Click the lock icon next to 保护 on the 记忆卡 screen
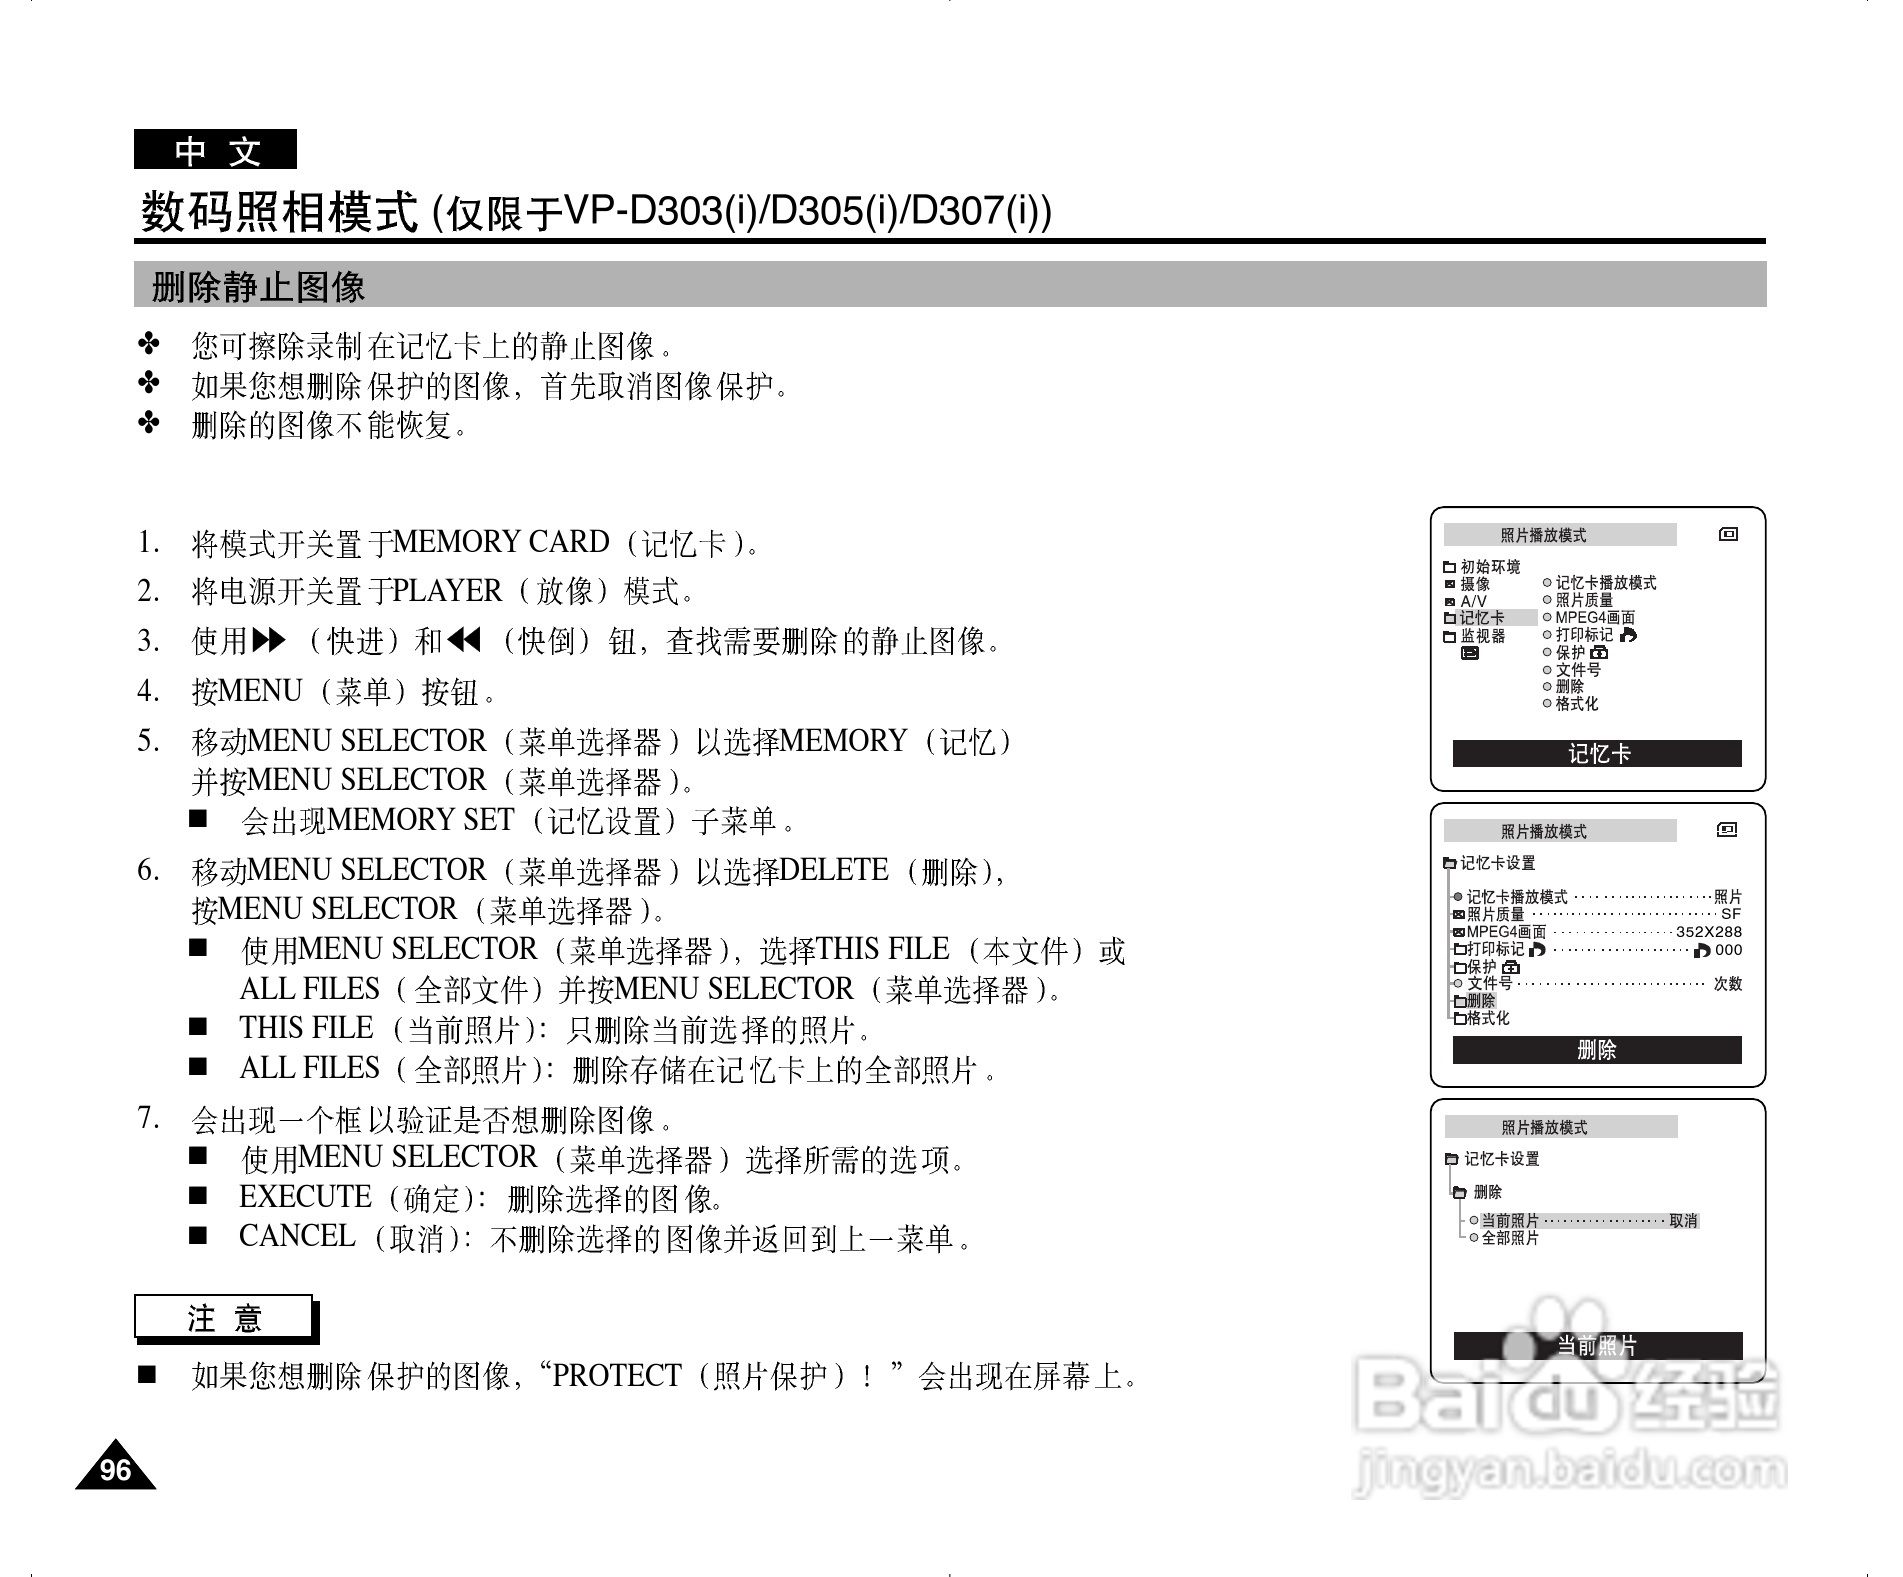1903x1577 pixels. 1599,653
